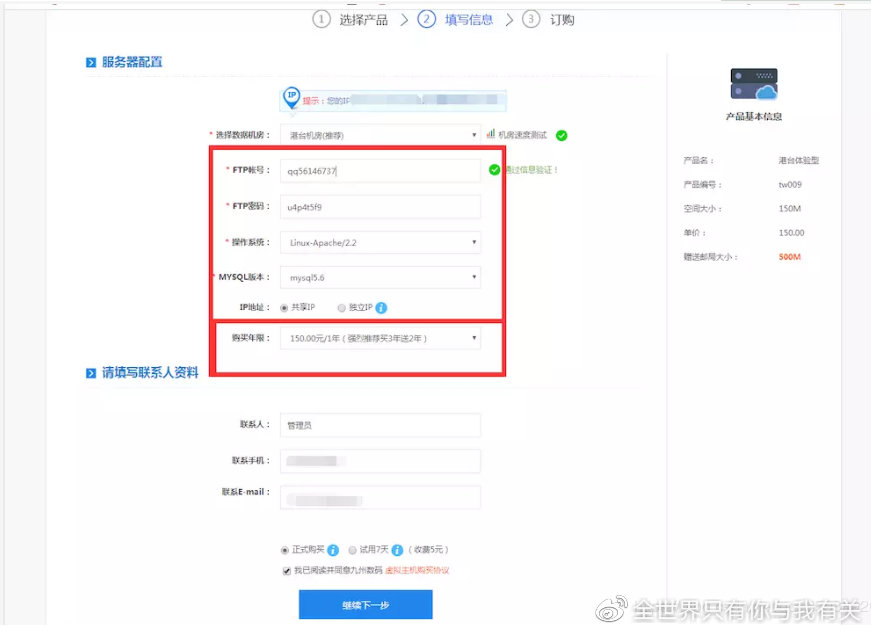Viewport: 871px width, 631px height.
Task: Open the 选择数据机房 dropdown
Action: 380,135
